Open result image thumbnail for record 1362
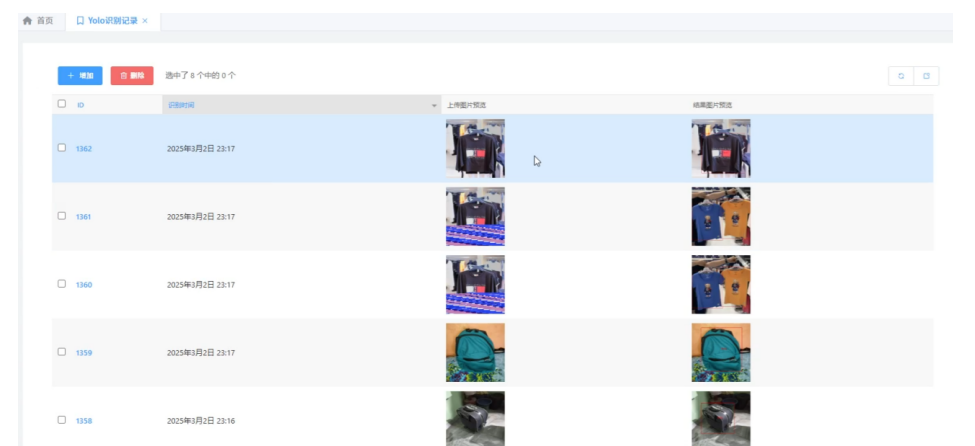 [721, 149]
